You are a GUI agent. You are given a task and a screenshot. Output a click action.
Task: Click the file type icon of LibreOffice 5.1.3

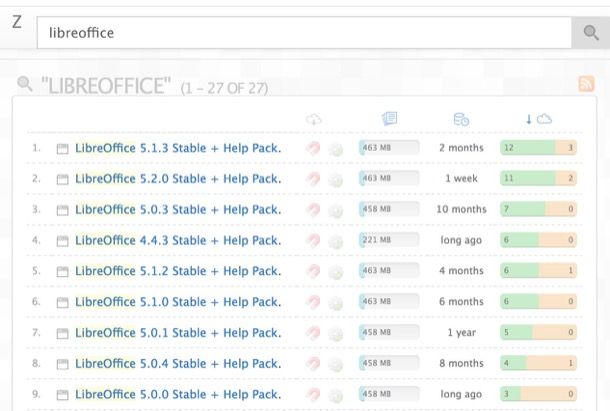[62, 149]
